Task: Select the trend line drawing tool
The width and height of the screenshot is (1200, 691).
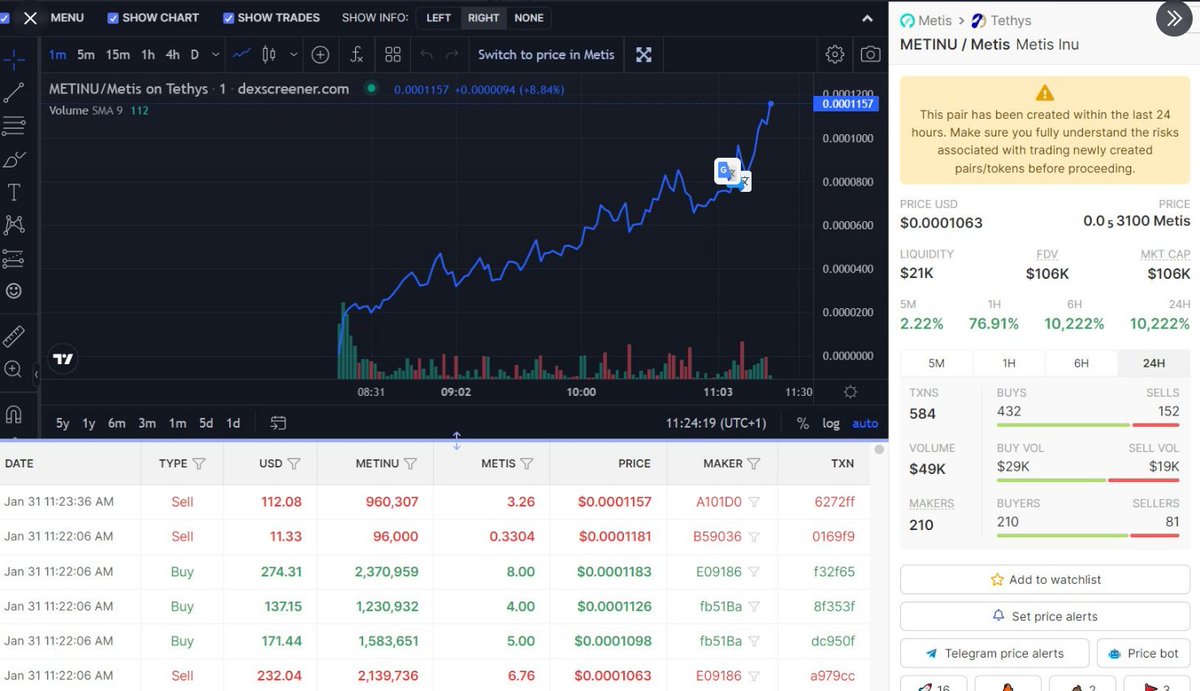Action: pos(13,92)
